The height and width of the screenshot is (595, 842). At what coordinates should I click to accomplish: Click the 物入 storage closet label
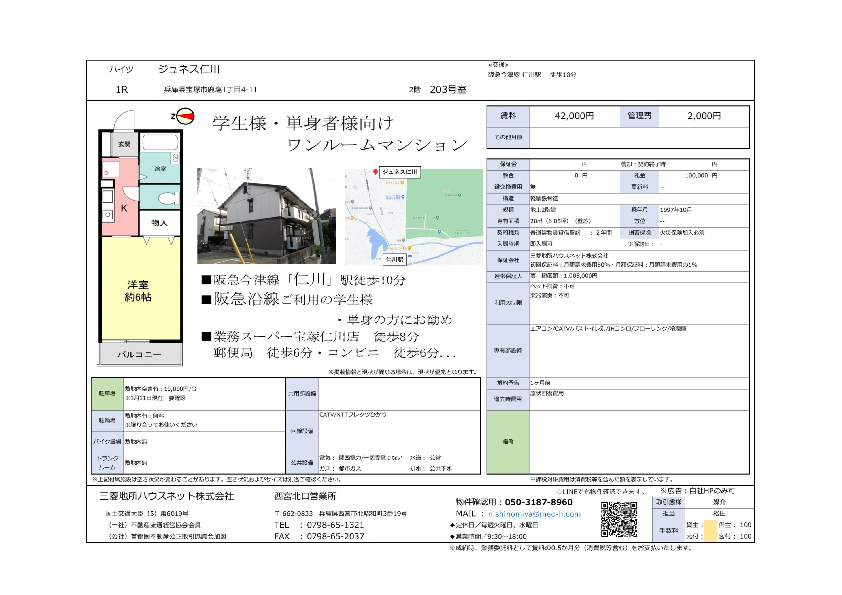pos(159,221)
